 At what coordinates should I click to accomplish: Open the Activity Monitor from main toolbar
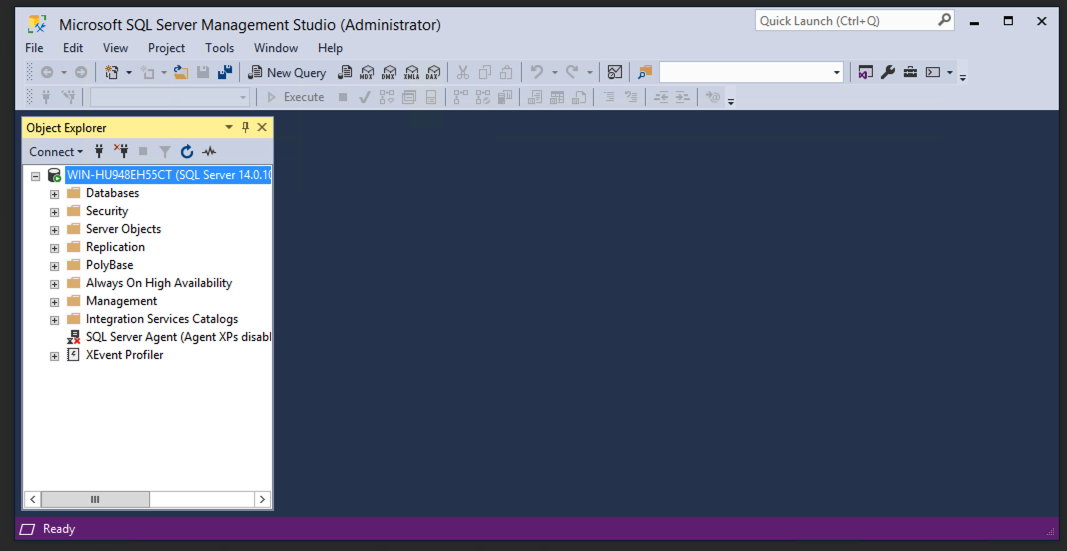pyautogui.click(x=614, y=72)
